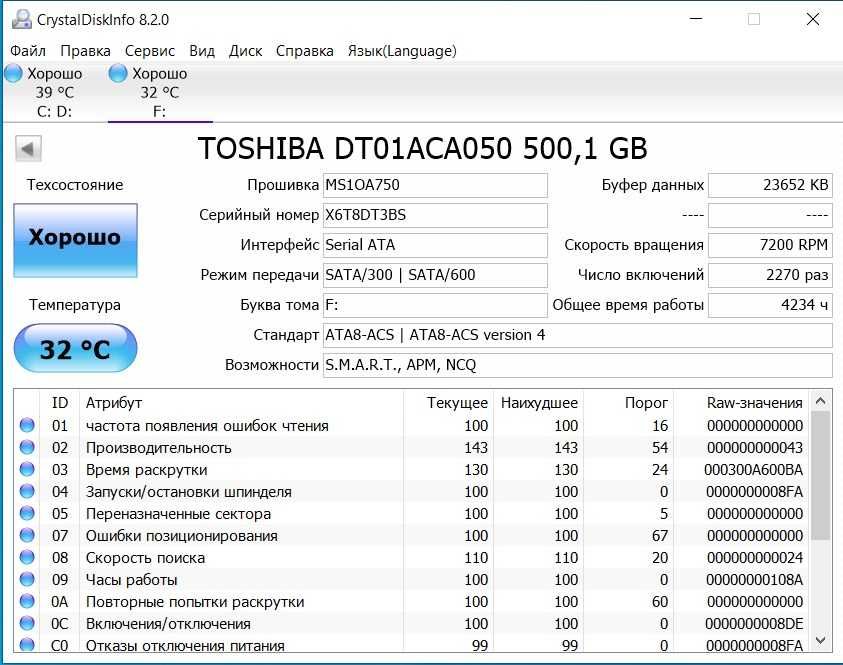Click the status dot for Переназначенные сектора

[27, 513]
